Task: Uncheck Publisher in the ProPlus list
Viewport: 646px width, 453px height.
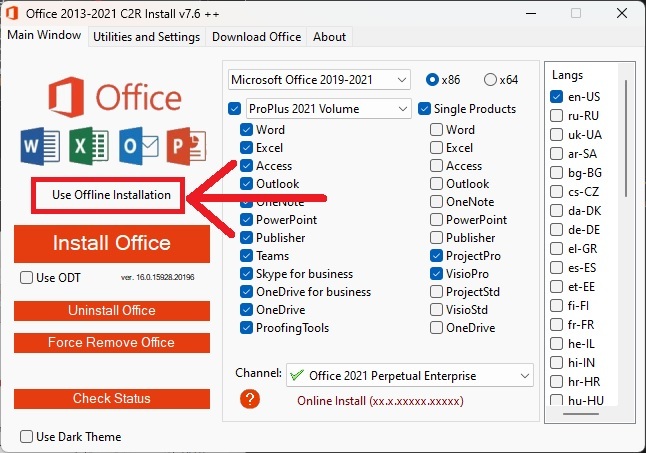Action: [x=246, y=238]
